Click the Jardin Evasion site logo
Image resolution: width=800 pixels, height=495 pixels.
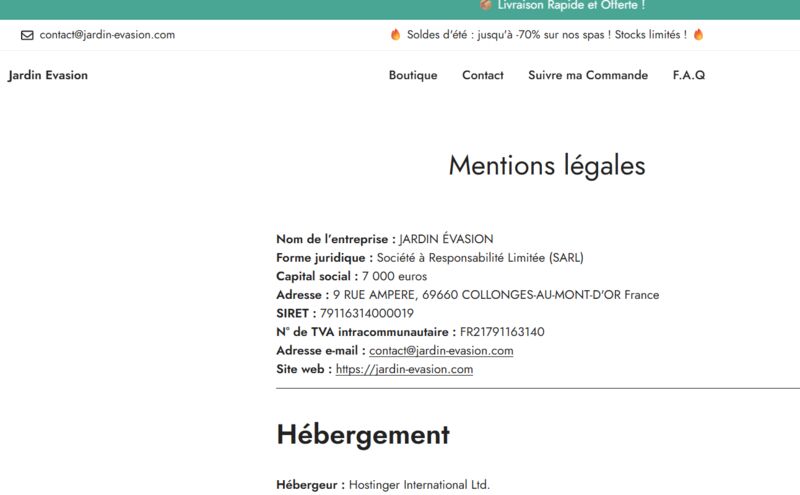click(48, 75)
